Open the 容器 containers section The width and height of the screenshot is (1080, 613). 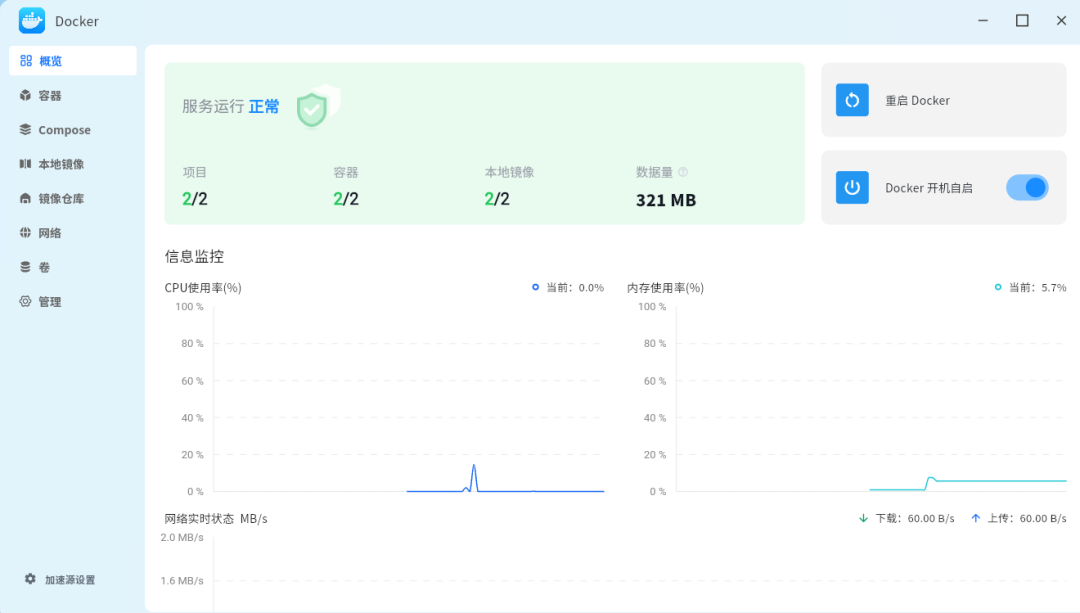[x=72, y=95]
